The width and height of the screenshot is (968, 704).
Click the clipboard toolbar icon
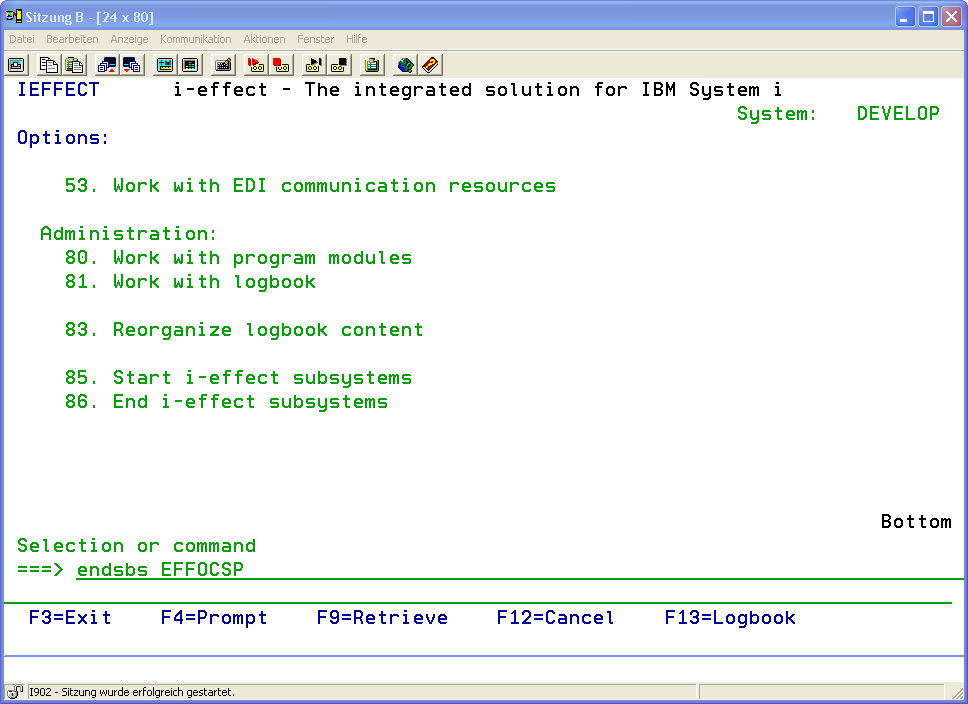[372, 65]
